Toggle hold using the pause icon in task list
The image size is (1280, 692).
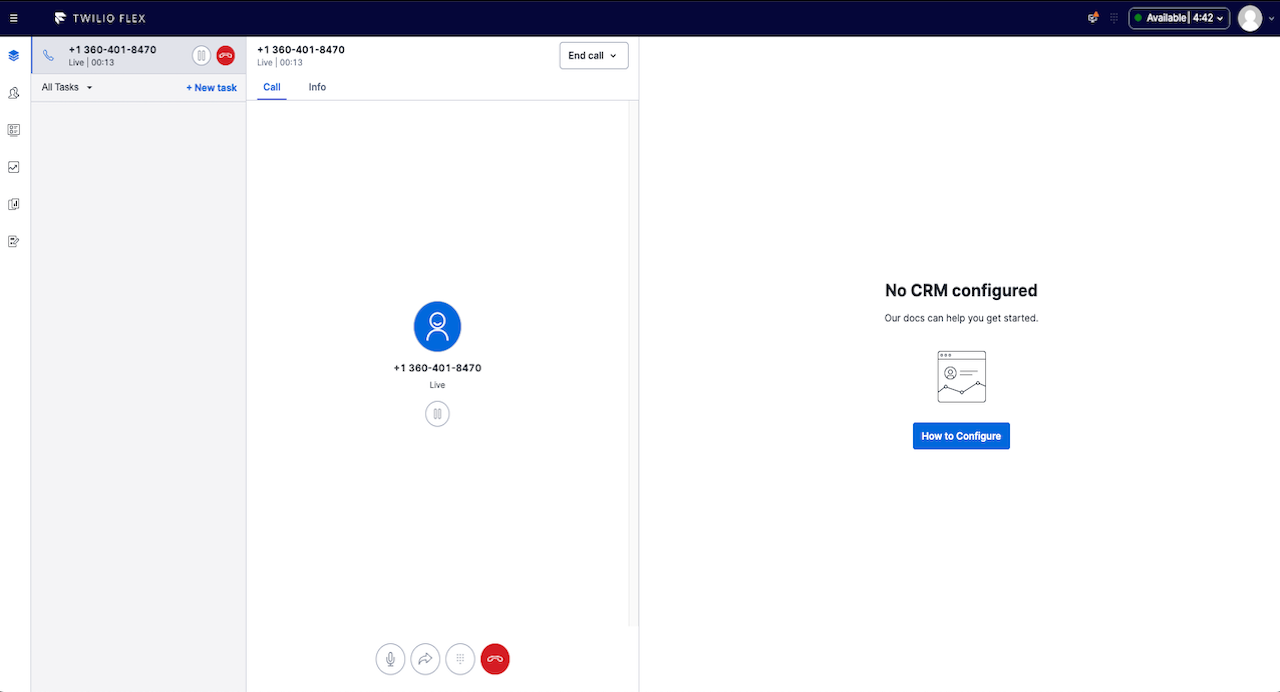point(201,55)
